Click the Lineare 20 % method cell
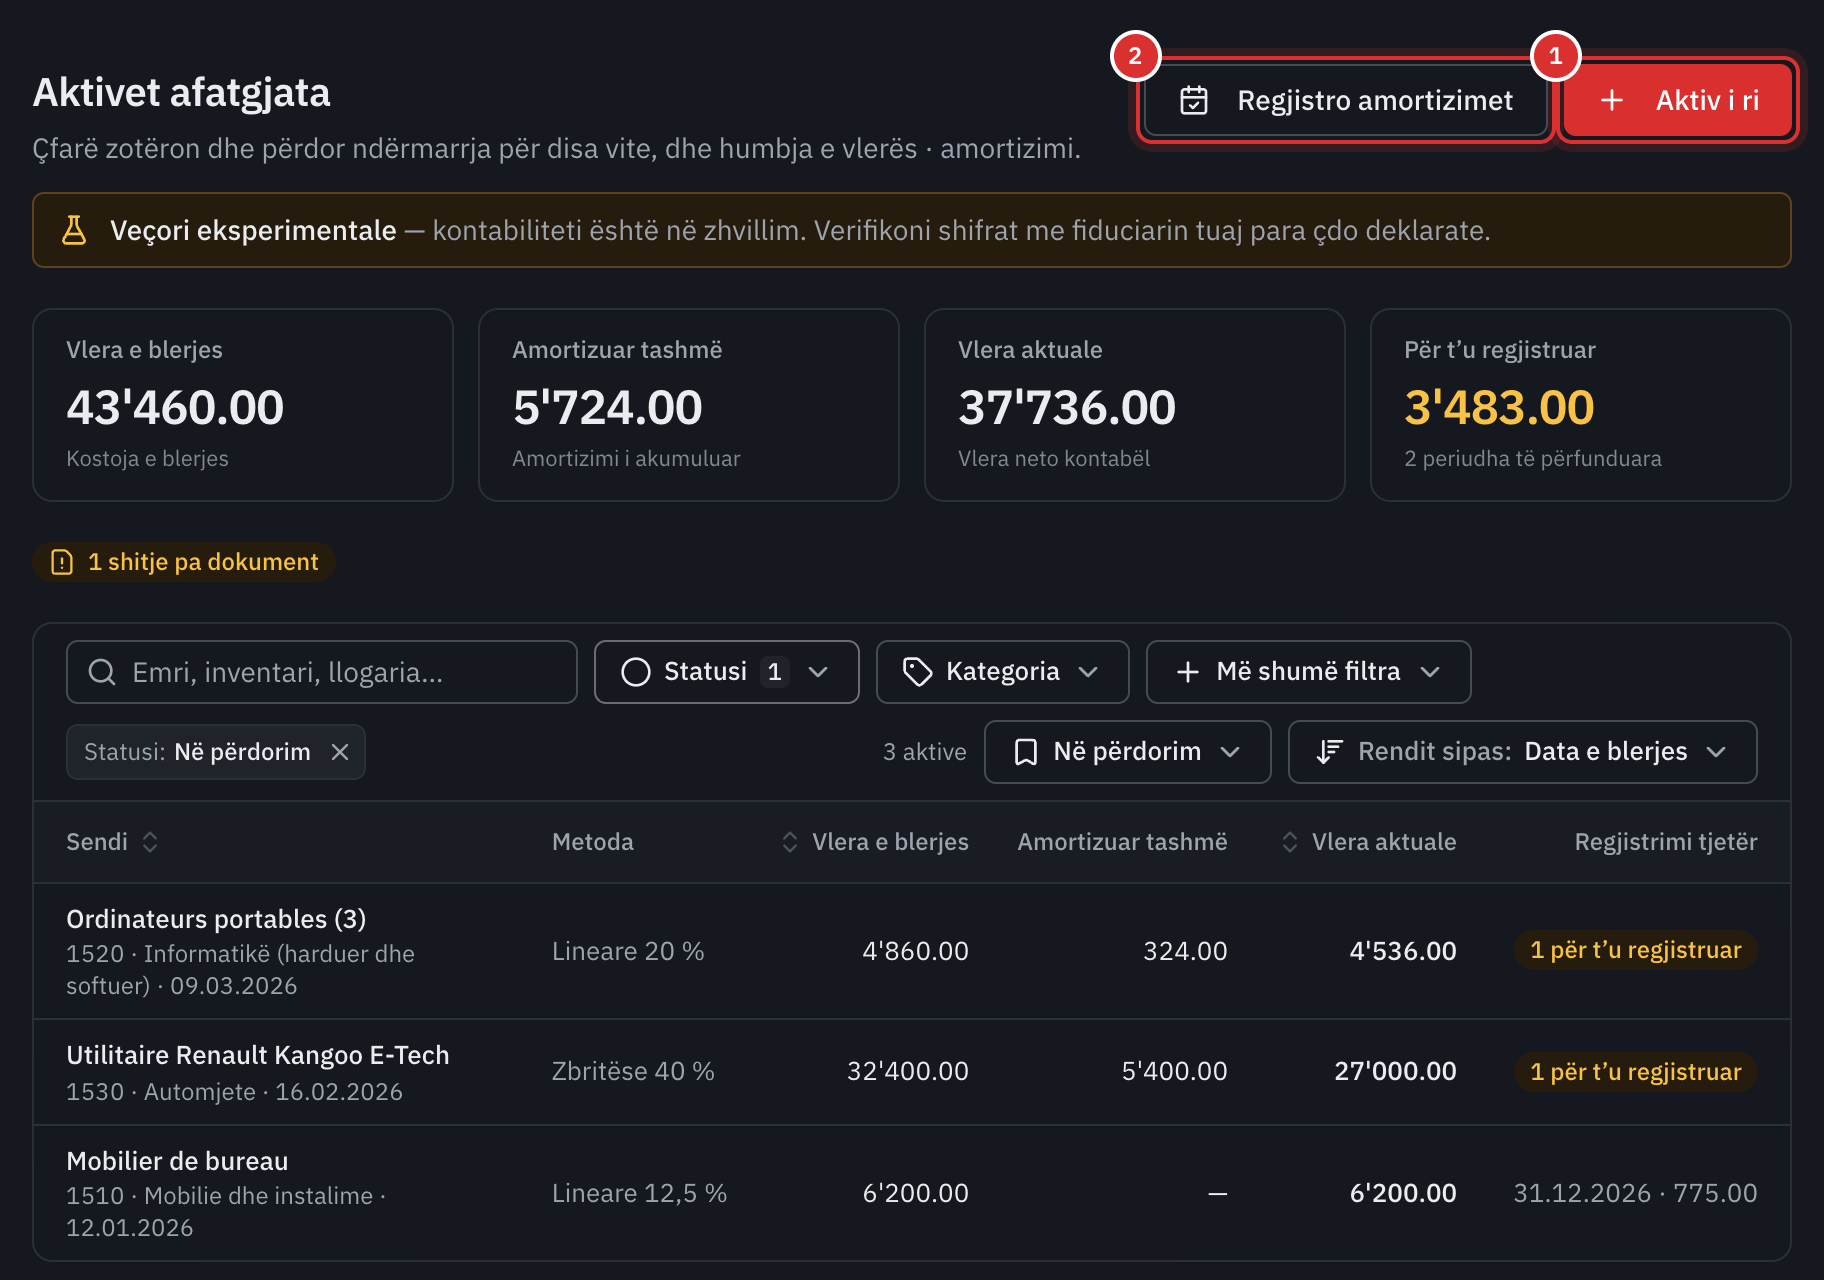Viewport: 1824px width, 1280px height. click(x=628, y=951)
